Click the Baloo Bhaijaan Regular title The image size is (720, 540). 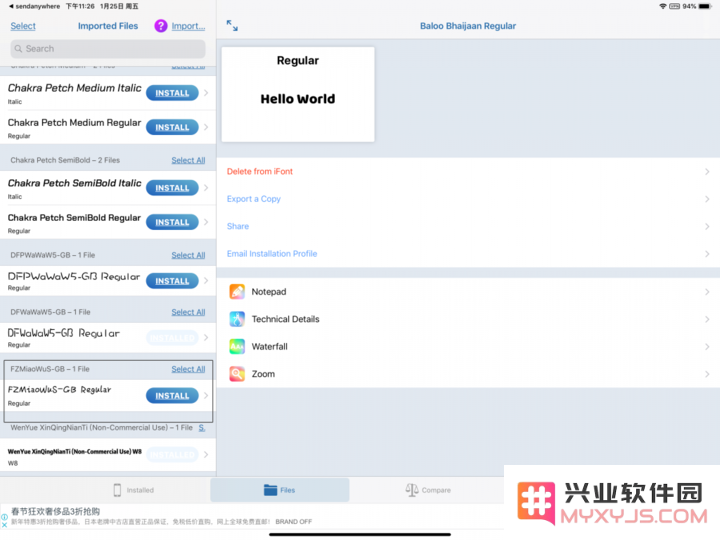pos(468,26)
